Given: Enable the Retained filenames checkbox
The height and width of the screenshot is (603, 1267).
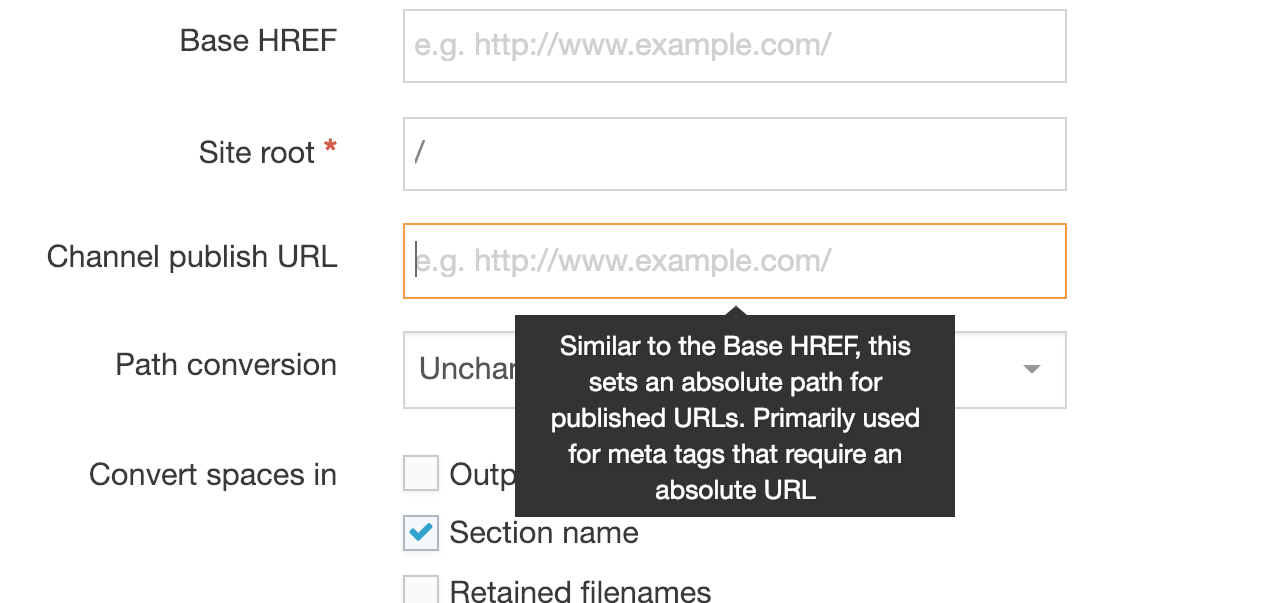Looking at the screenshot, I should click(420, 590).
